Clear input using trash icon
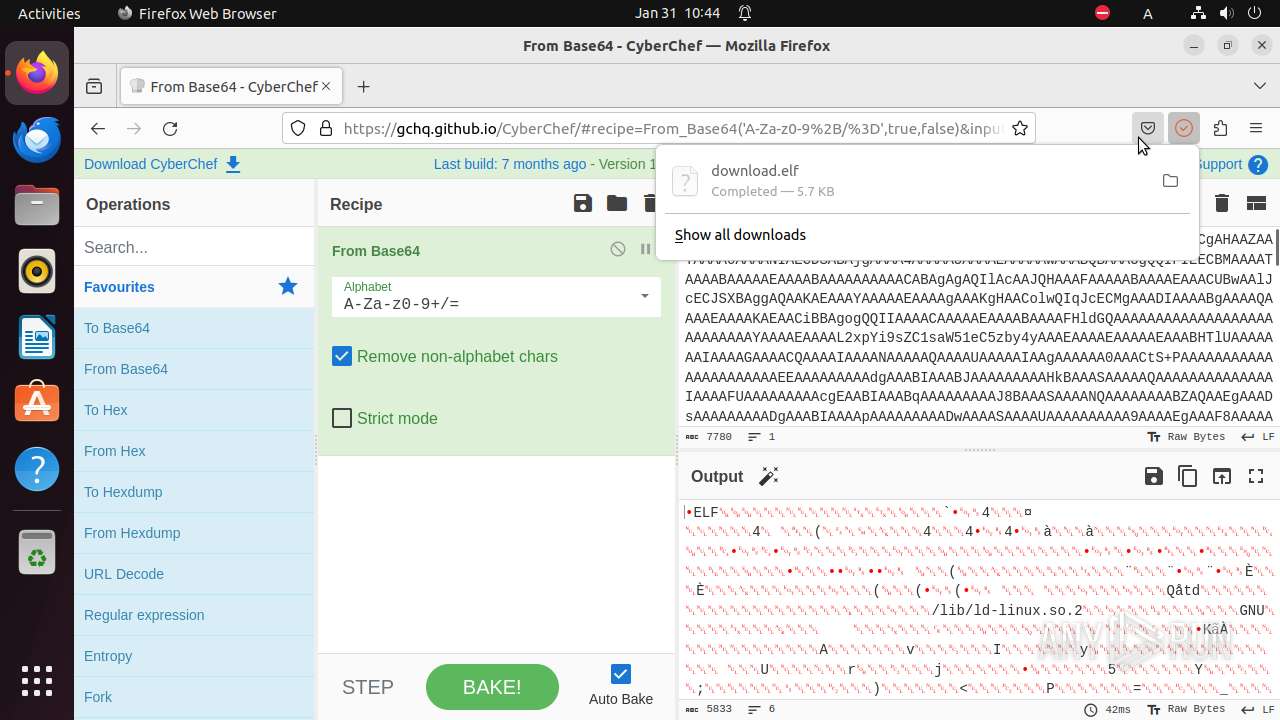 pyautogui.click(x=1222, y=204)
